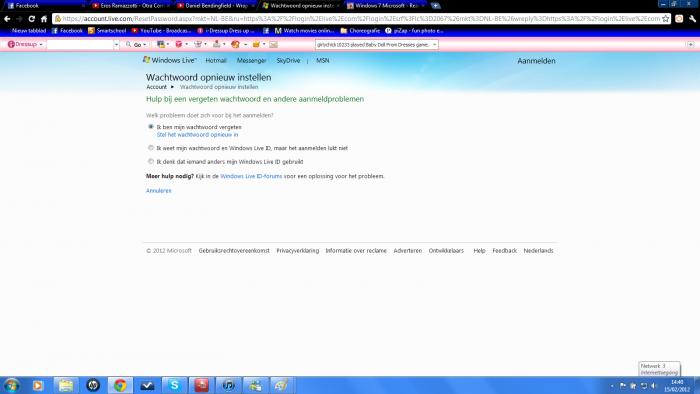700x394 pixels.
Task: Open Skype from the taskbar
Action: [174, 385]
